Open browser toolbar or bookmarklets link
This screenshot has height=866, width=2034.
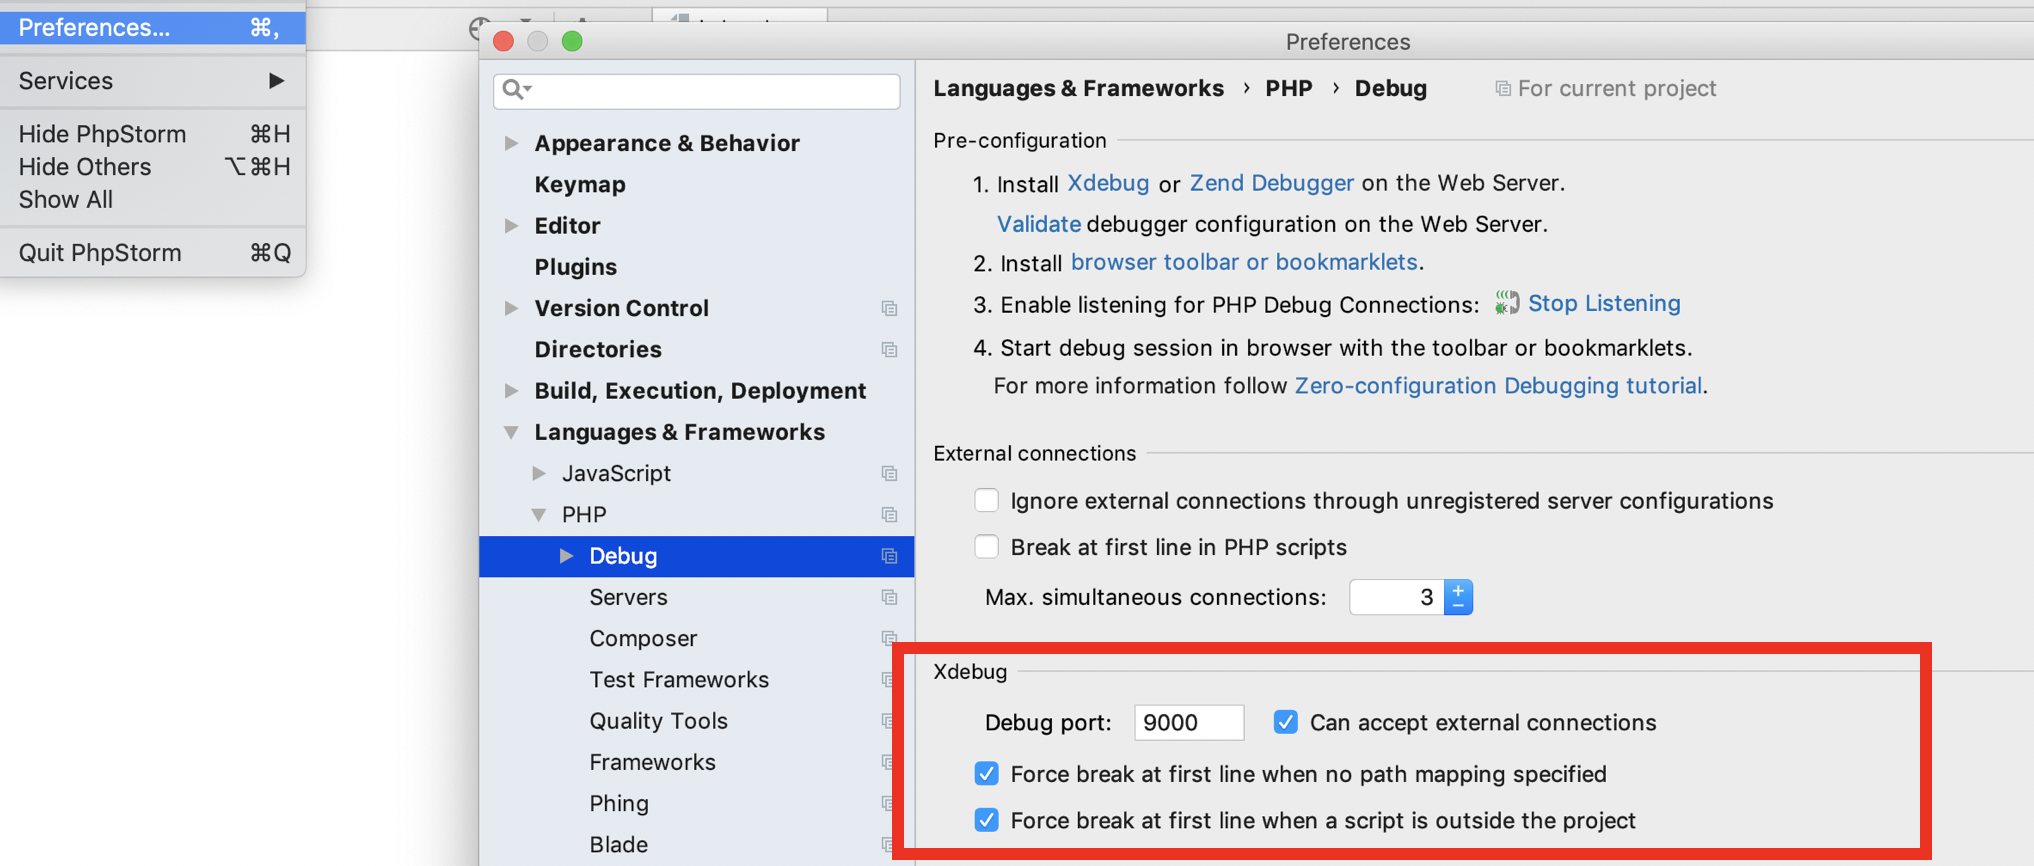pos(1244,262)
